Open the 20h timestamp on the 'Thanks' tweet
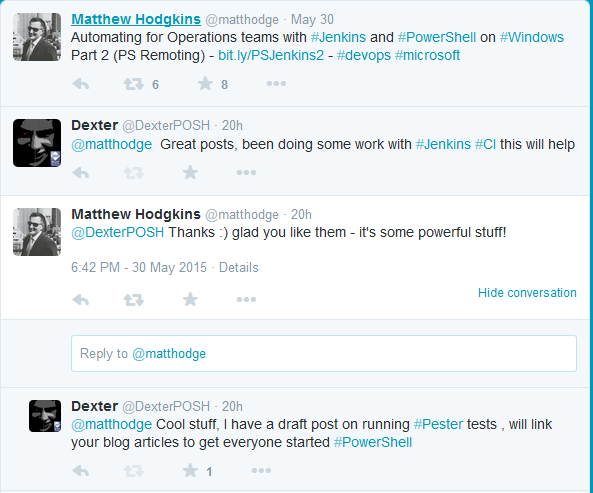The image size is (593, 493). 301,214
